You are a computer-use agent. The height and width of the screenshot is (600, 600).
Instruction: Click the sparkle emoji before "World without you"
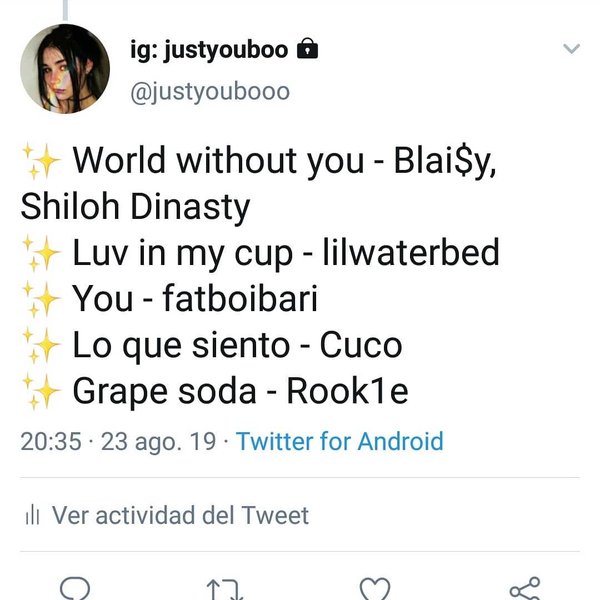(42, 159)
